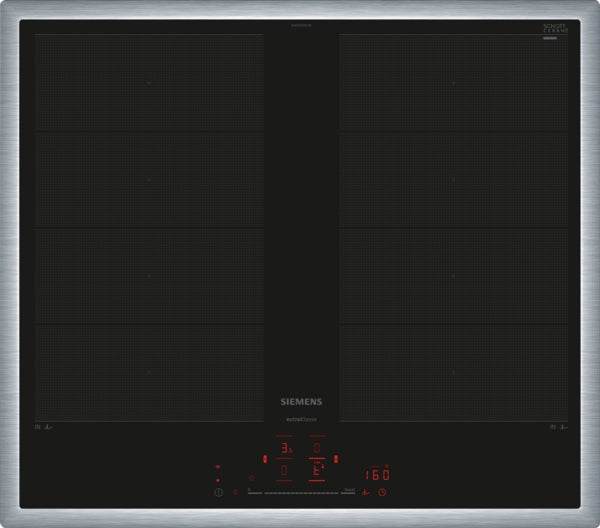The width and height of the screenshot is (600, 528).
Task: Tap the right flex zone red indicator
Action: click(x=336, y=459)
